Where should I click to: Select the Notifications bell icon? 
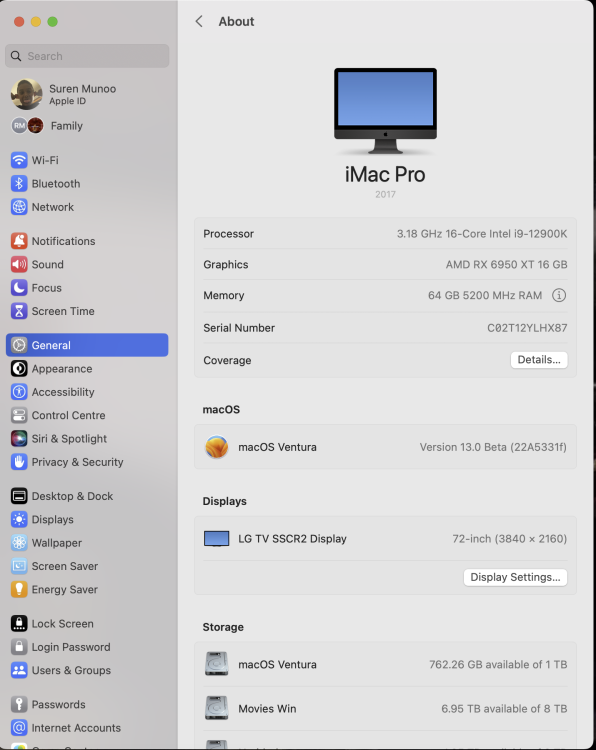click(x=19, y=241)
